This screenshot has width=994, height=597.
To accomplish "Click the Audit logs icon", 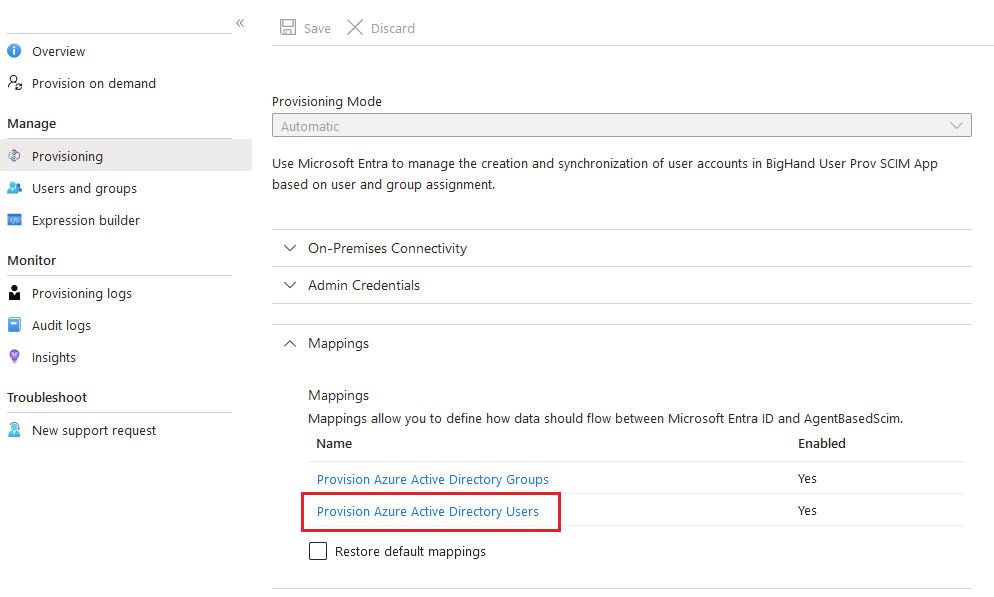I will pos(14,325).
